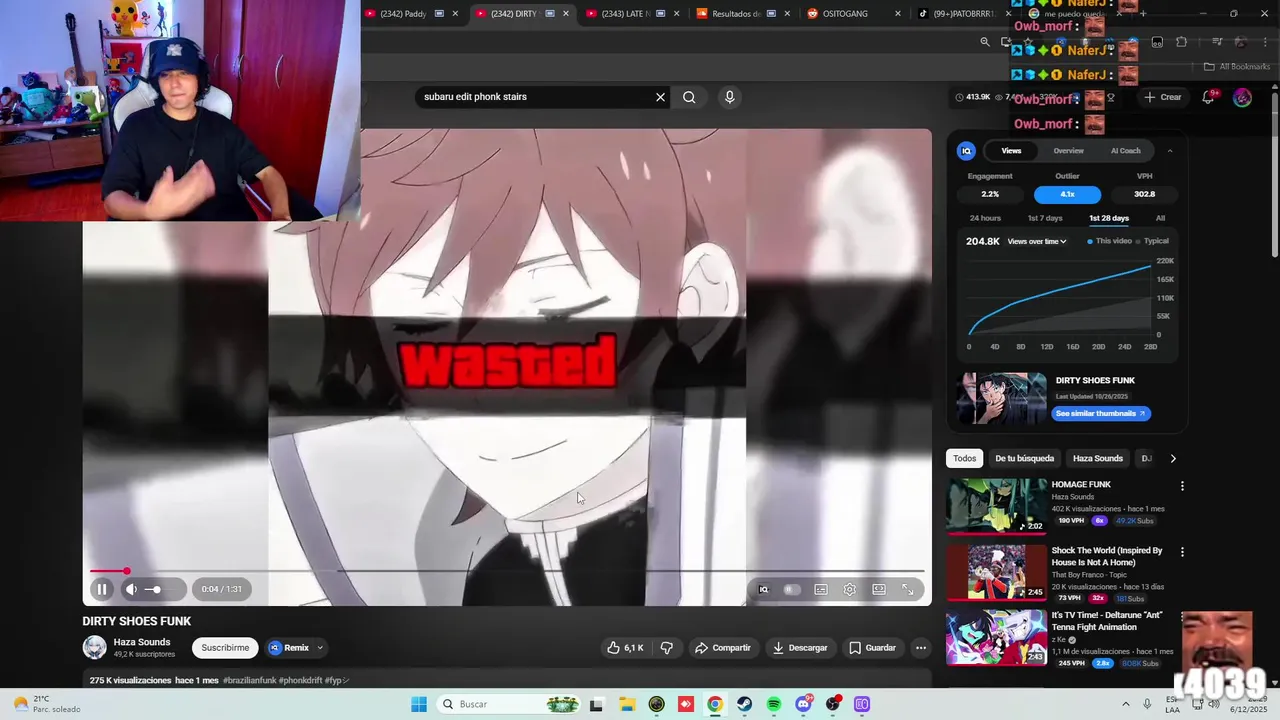Start voice search with microphone

tap(729, 97)
